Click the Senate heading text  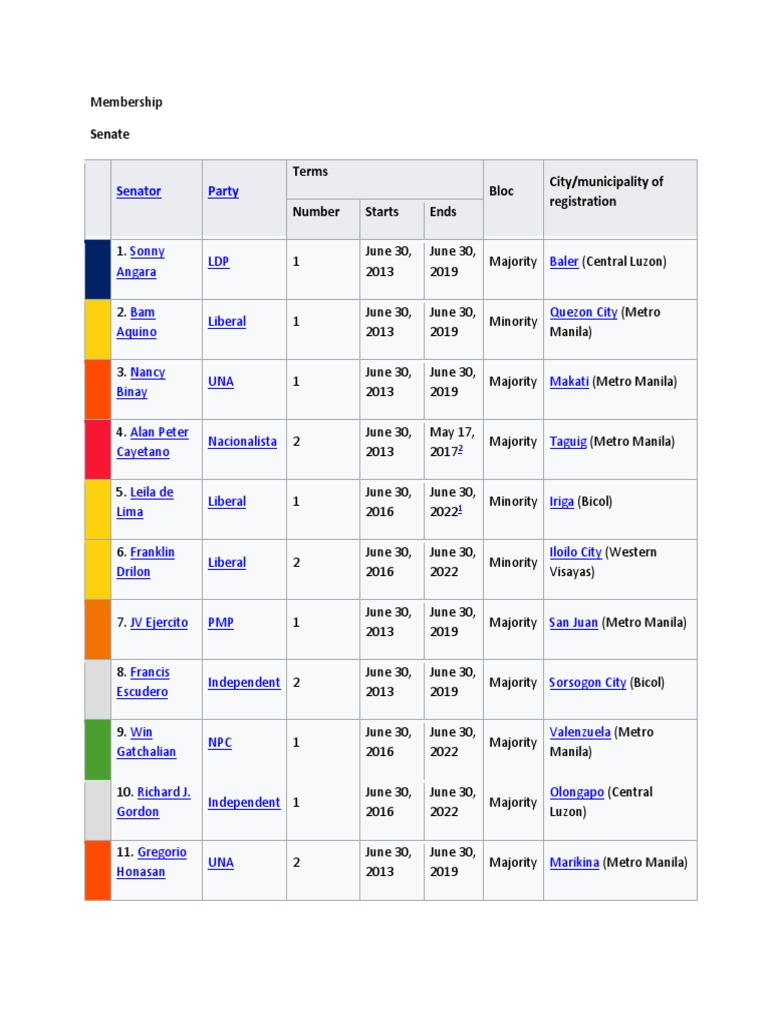pos(110,134)
